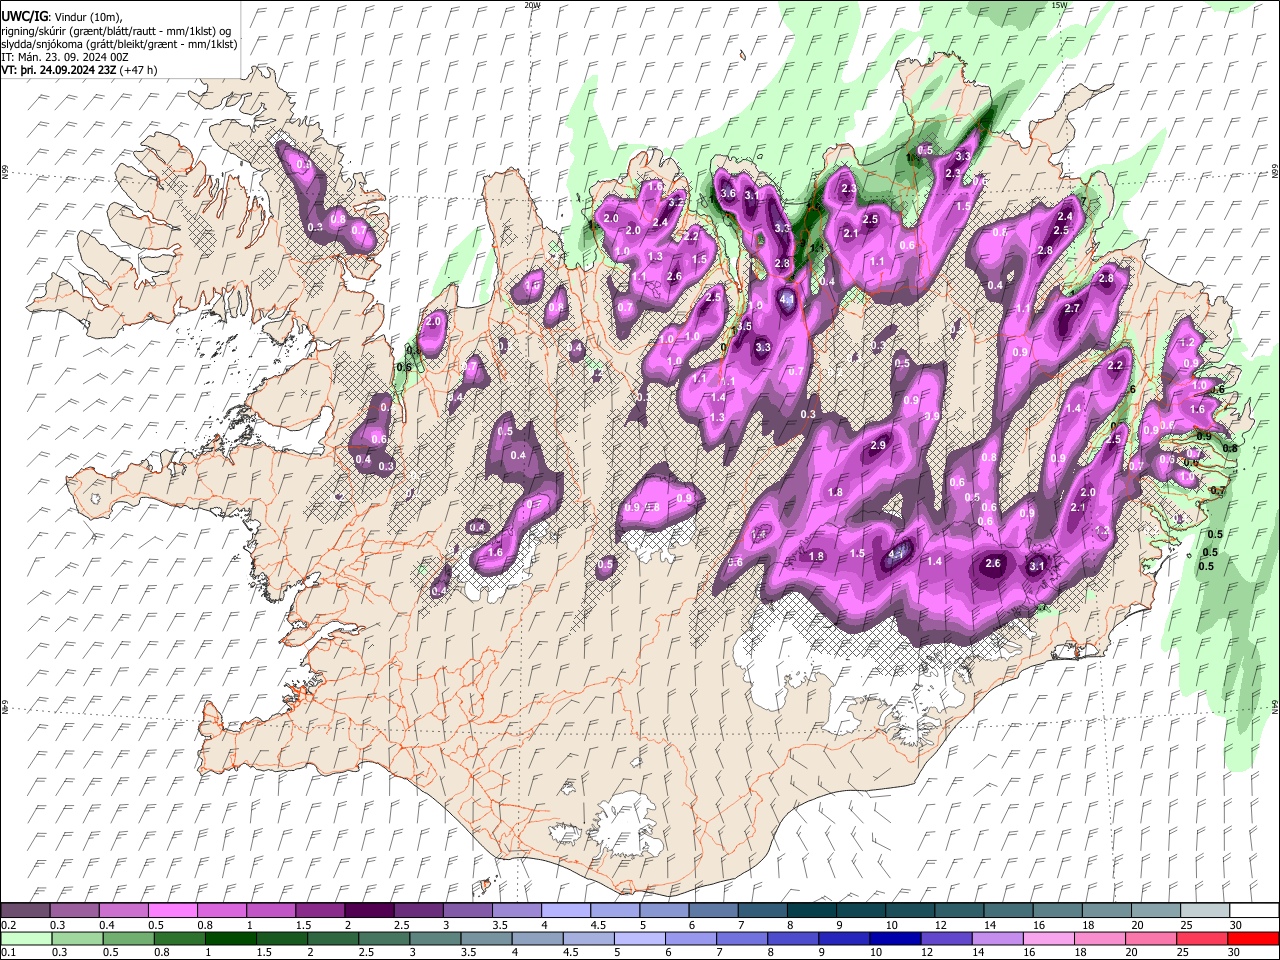Pick the light gray 25 swatch in the upper legend row
1280x960 pixels.
point(1205,911)
